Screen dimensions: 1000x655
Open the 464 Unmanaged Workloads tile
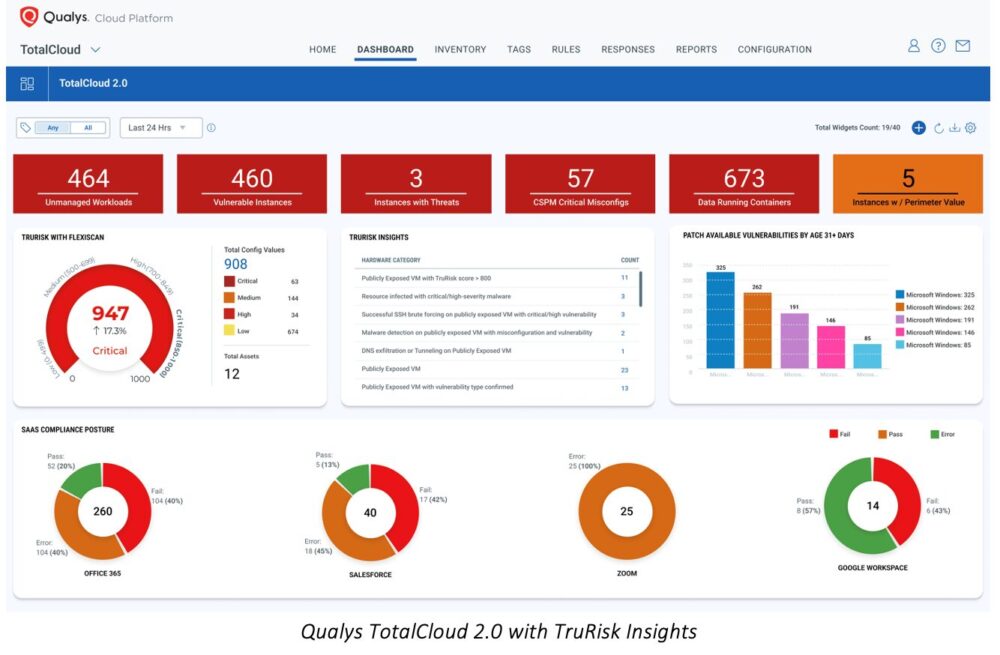(88, 184)
